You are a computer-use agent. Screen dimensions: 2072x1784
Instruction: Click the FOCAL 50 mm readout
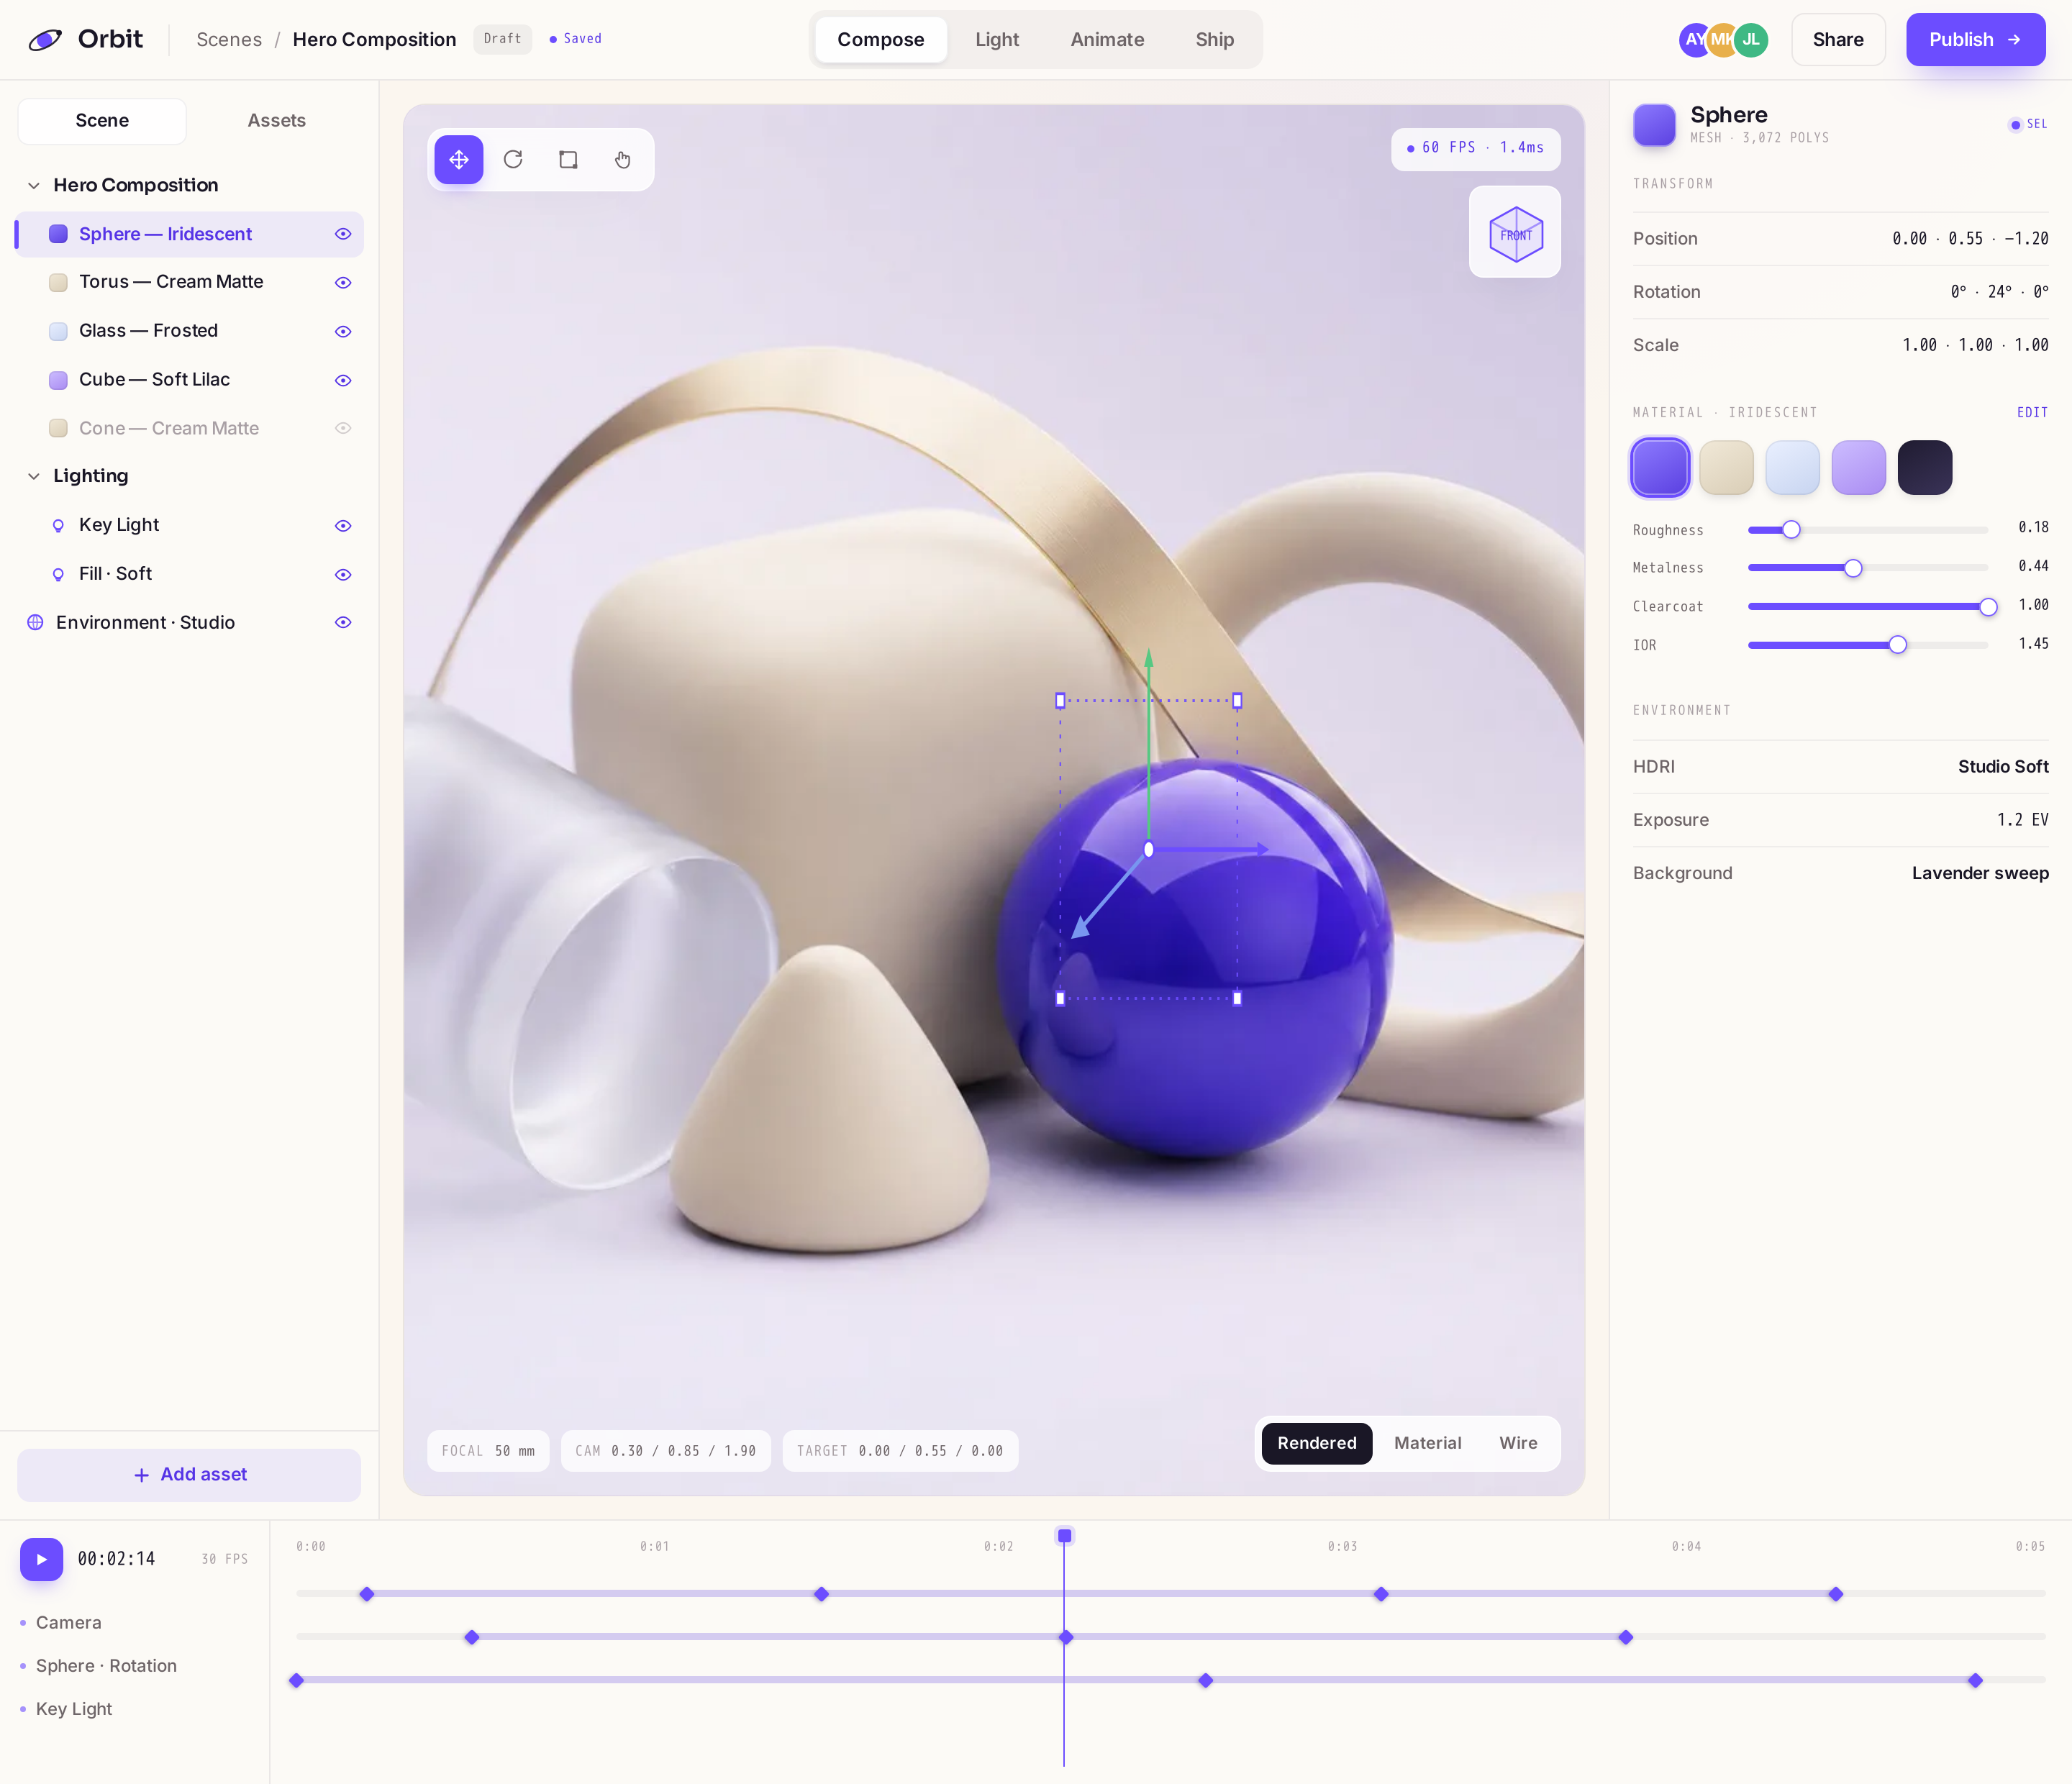pyautogui.click(x=488, y=1451)
